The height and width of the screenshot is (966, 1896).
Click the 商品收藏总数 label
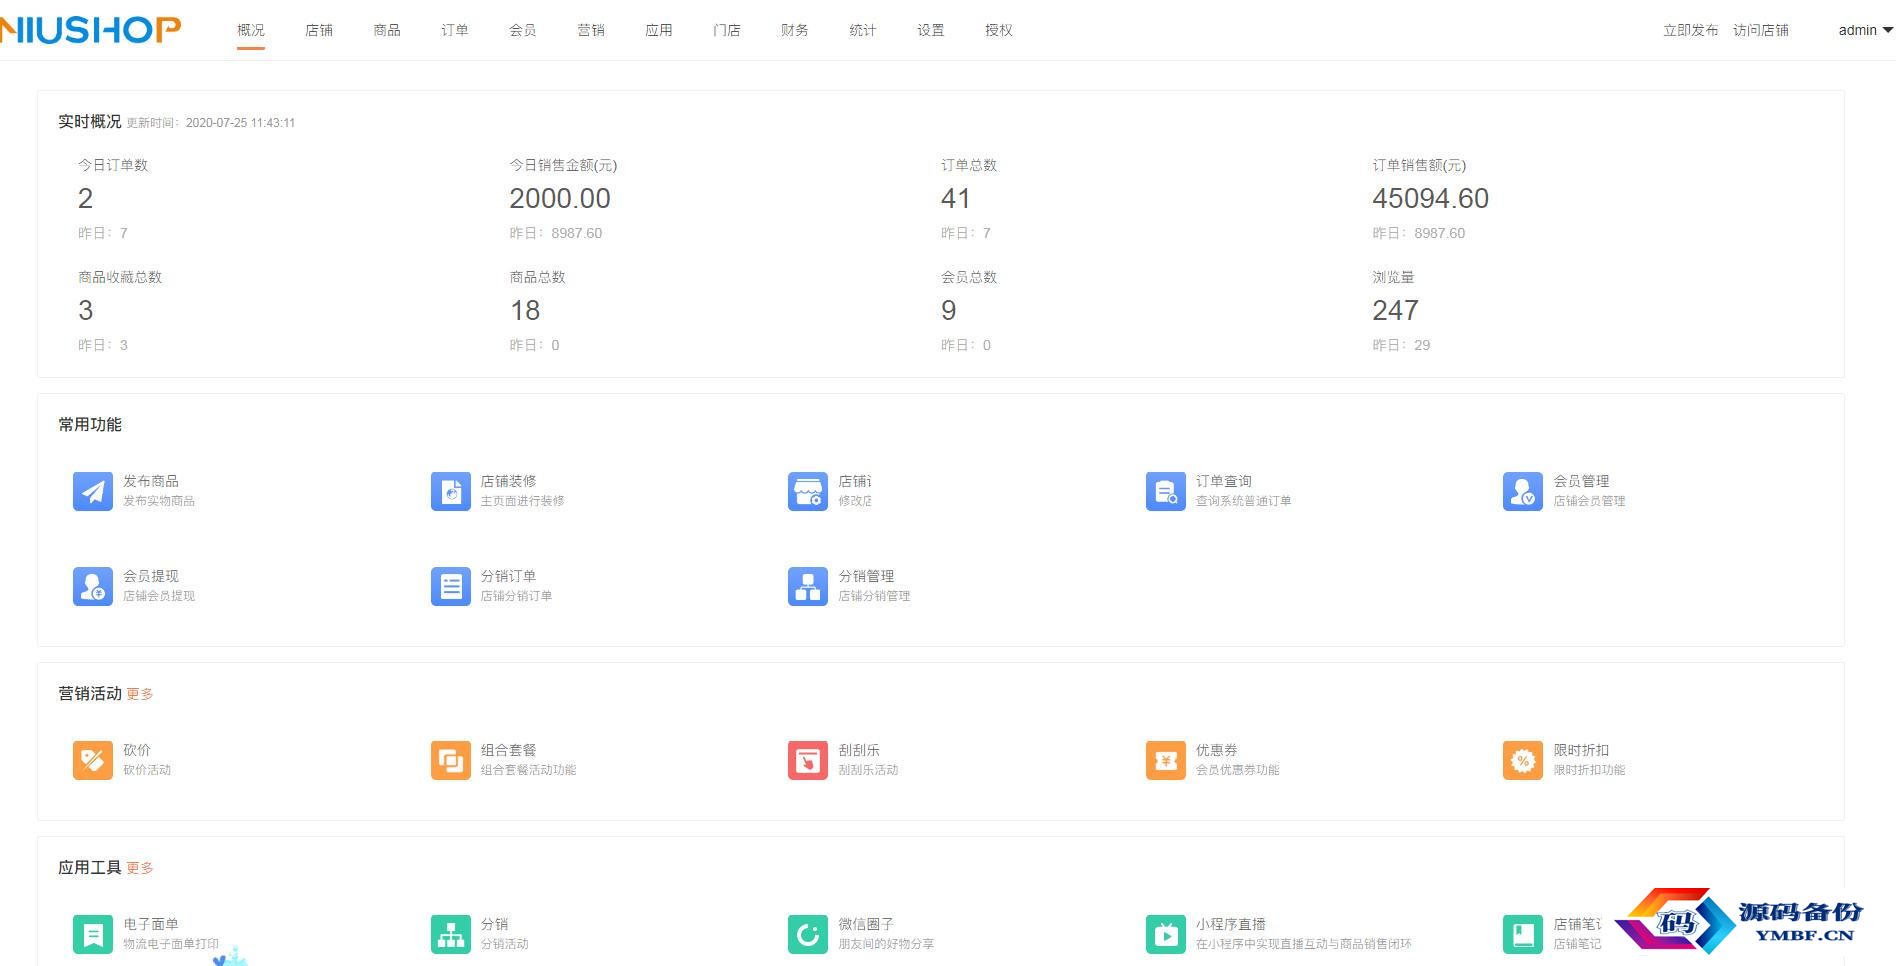pyautogui.click(x=120, y=277)
